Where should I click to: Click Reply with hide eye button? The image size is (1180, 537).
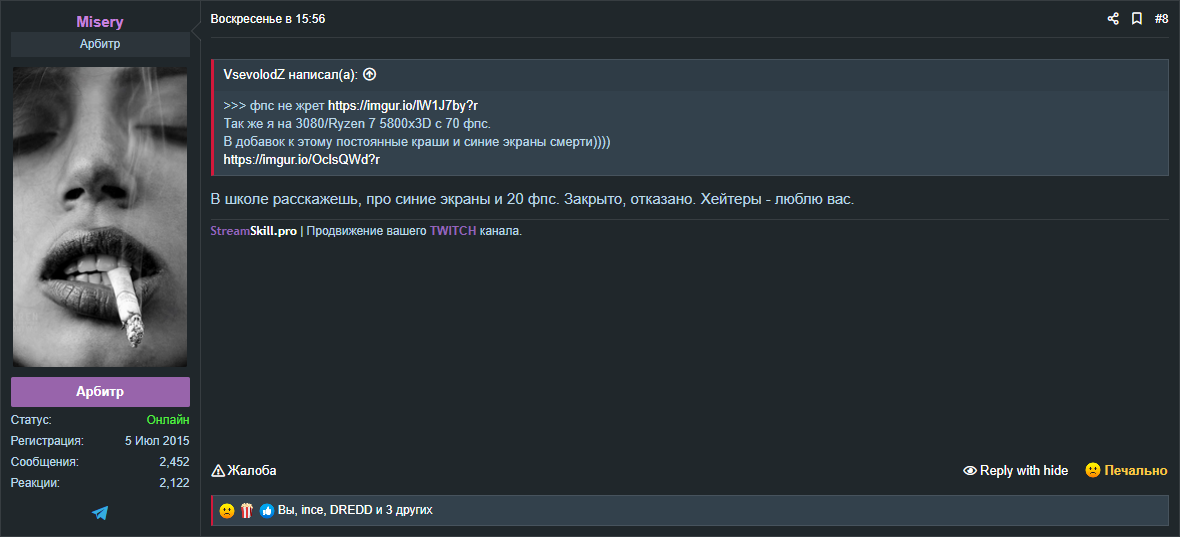(1015, 471)
